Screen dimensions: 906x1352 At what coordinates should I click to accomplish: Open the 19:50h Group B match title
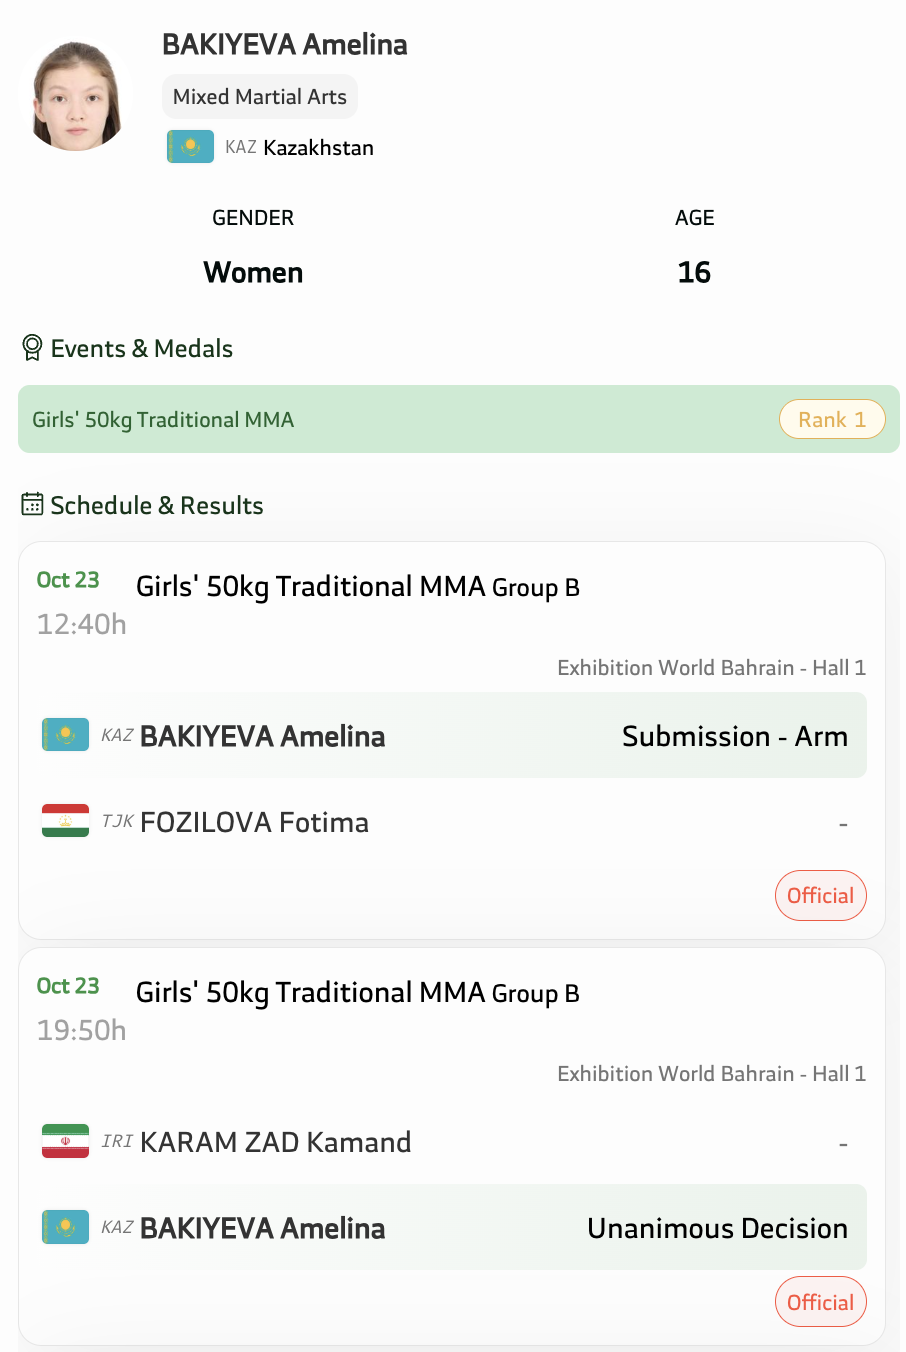[357, 993]
